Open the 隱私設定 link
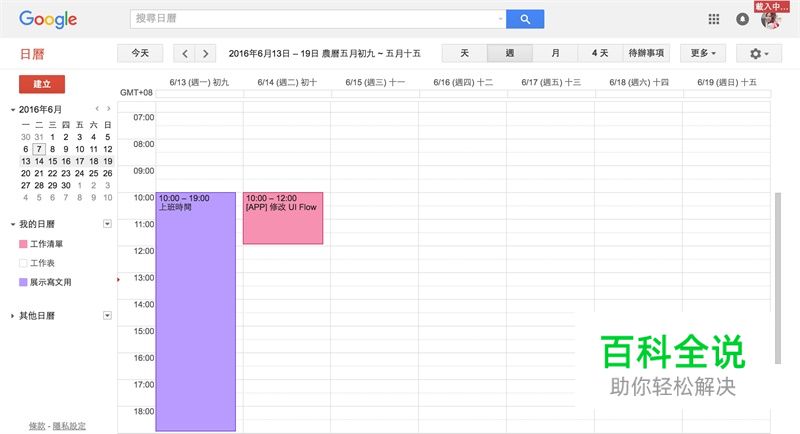Screen dimensions: 800x434 pos(69,426)
